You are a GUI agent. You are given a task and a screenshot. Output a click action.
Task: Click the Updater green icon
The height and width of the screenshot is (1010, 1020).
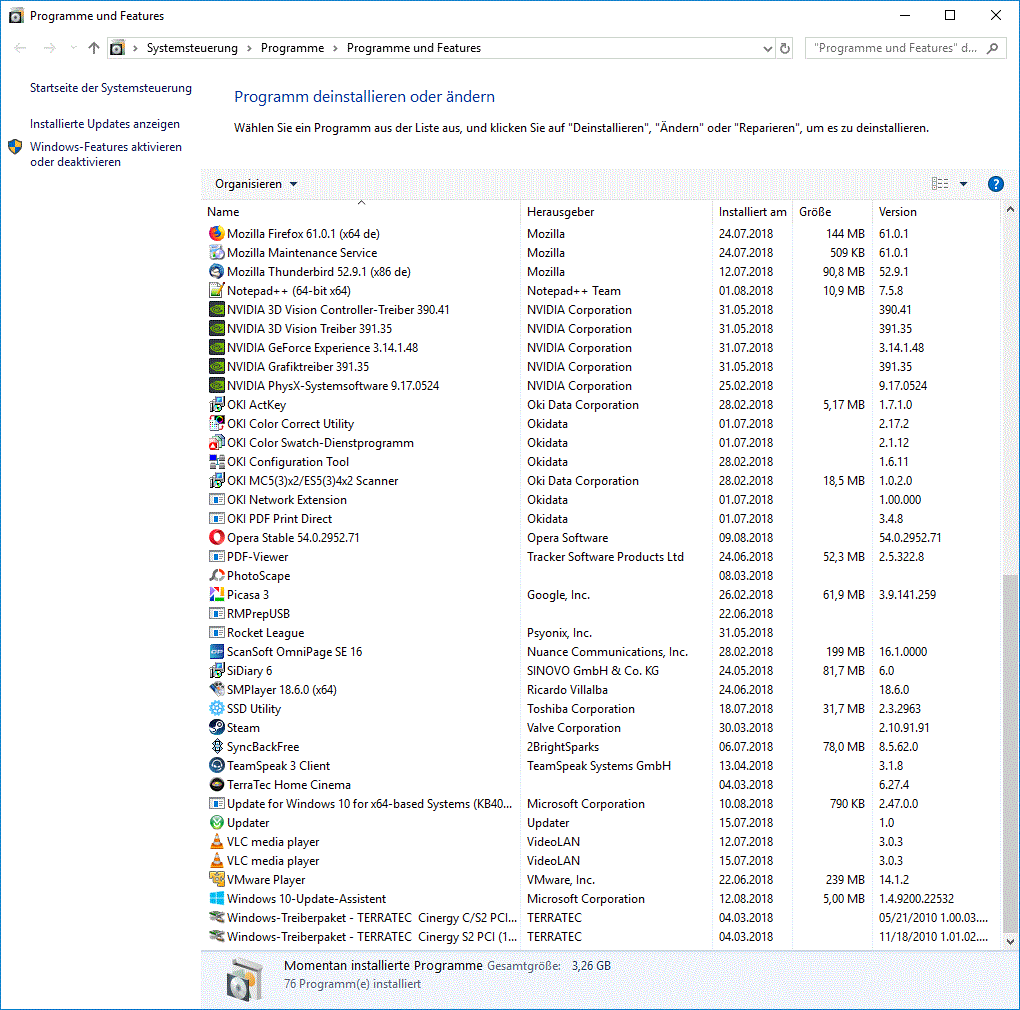pyautogui.click(x=217, y=822)
